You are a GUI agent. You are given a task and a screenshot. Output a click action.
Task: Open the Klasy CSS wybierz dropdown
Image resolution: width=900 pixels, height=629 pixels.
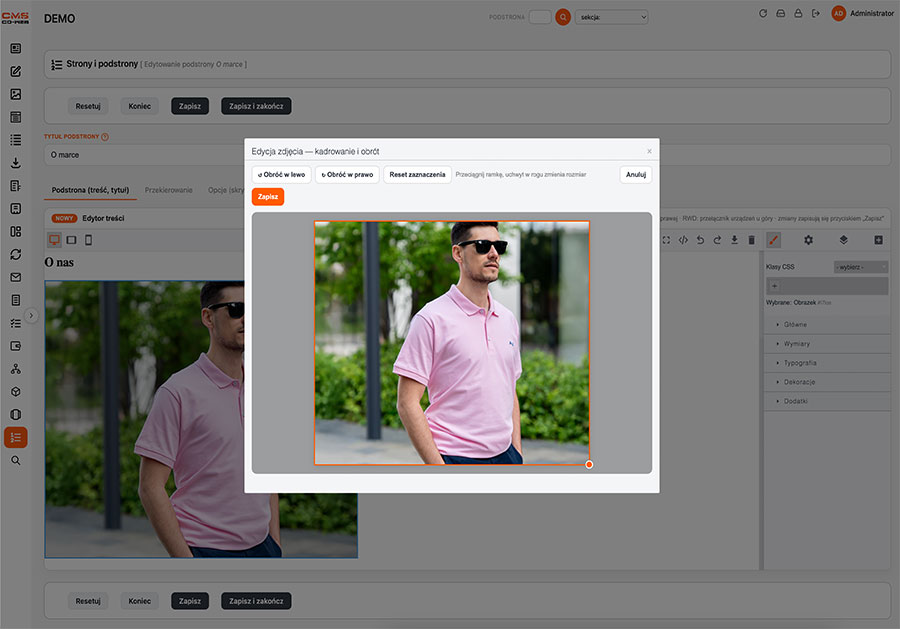pyautogui.click(x=861, y=267)
